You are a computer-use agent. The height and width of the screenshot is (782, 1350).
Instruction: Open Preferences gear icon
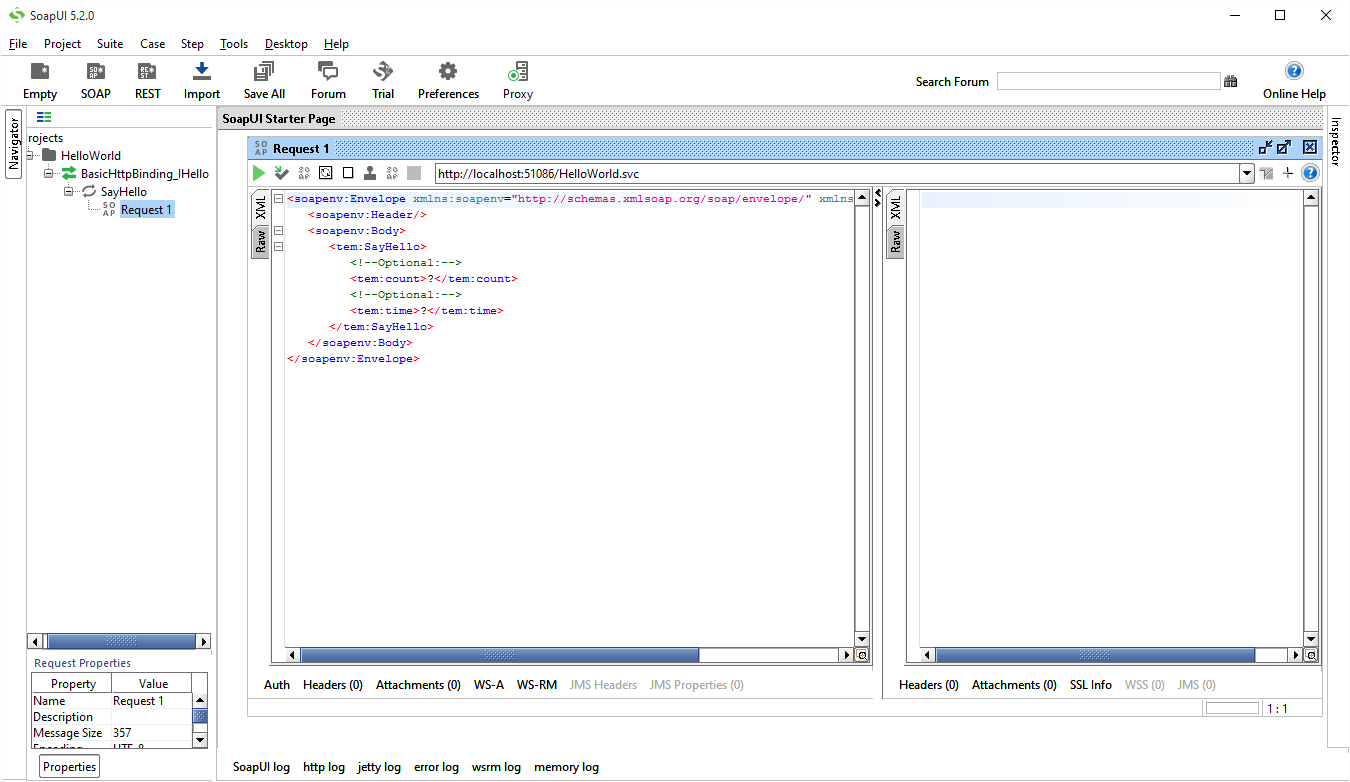click(x=448, y=80)
